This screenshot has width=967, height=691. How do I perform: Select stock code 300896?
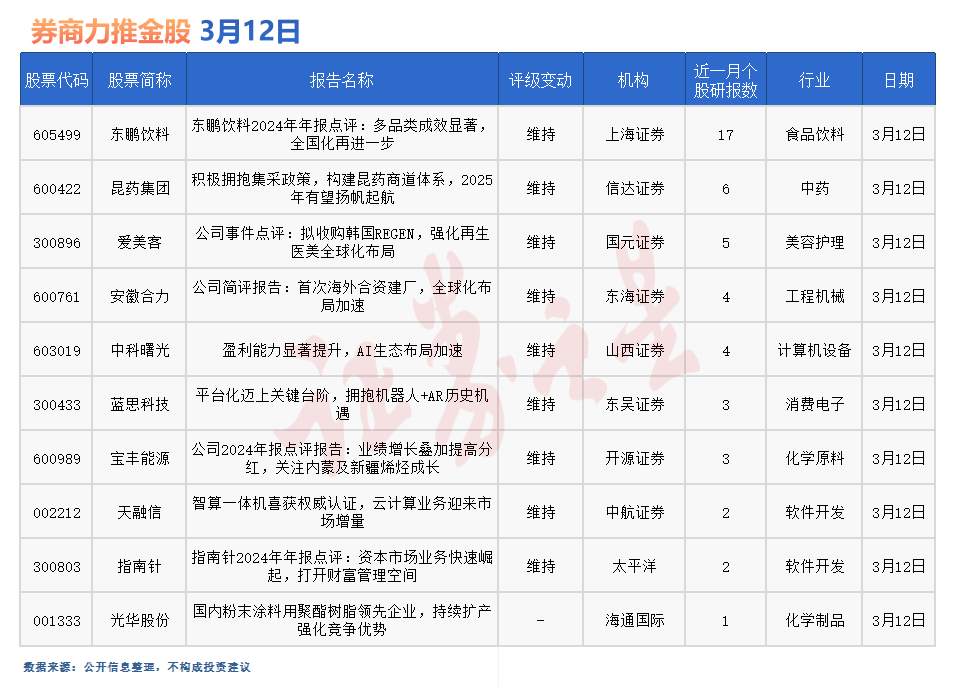(x=57, y=242)
